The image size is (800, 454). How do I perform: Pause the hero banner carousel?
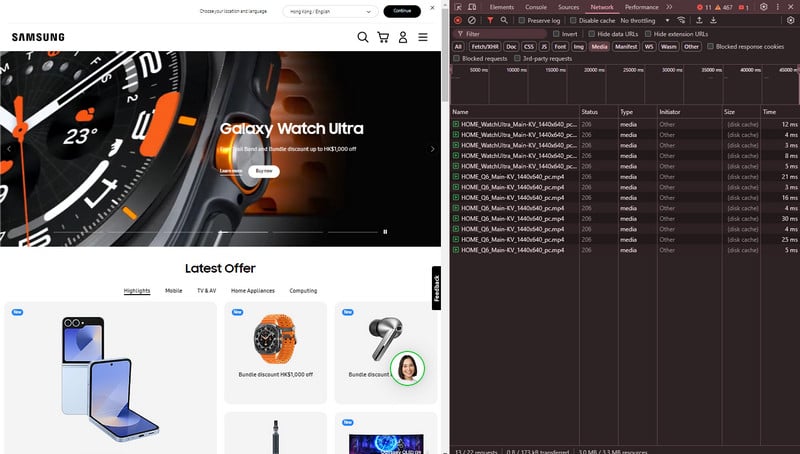click(x=385, y=232)
